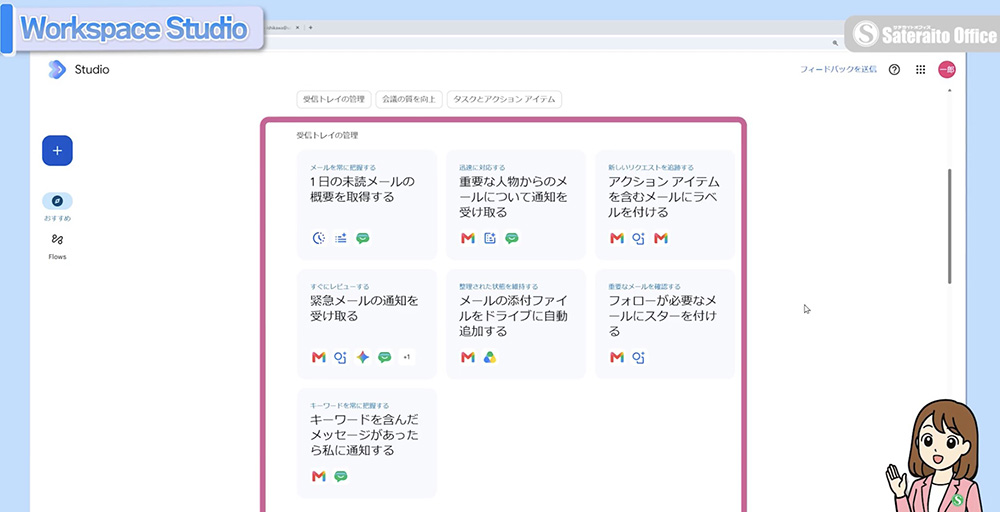The image size is (1000, 512).
Task: Open キーワードを含んだメッセージがあったら私に通知する template
Action: click(x=367, y=443)
